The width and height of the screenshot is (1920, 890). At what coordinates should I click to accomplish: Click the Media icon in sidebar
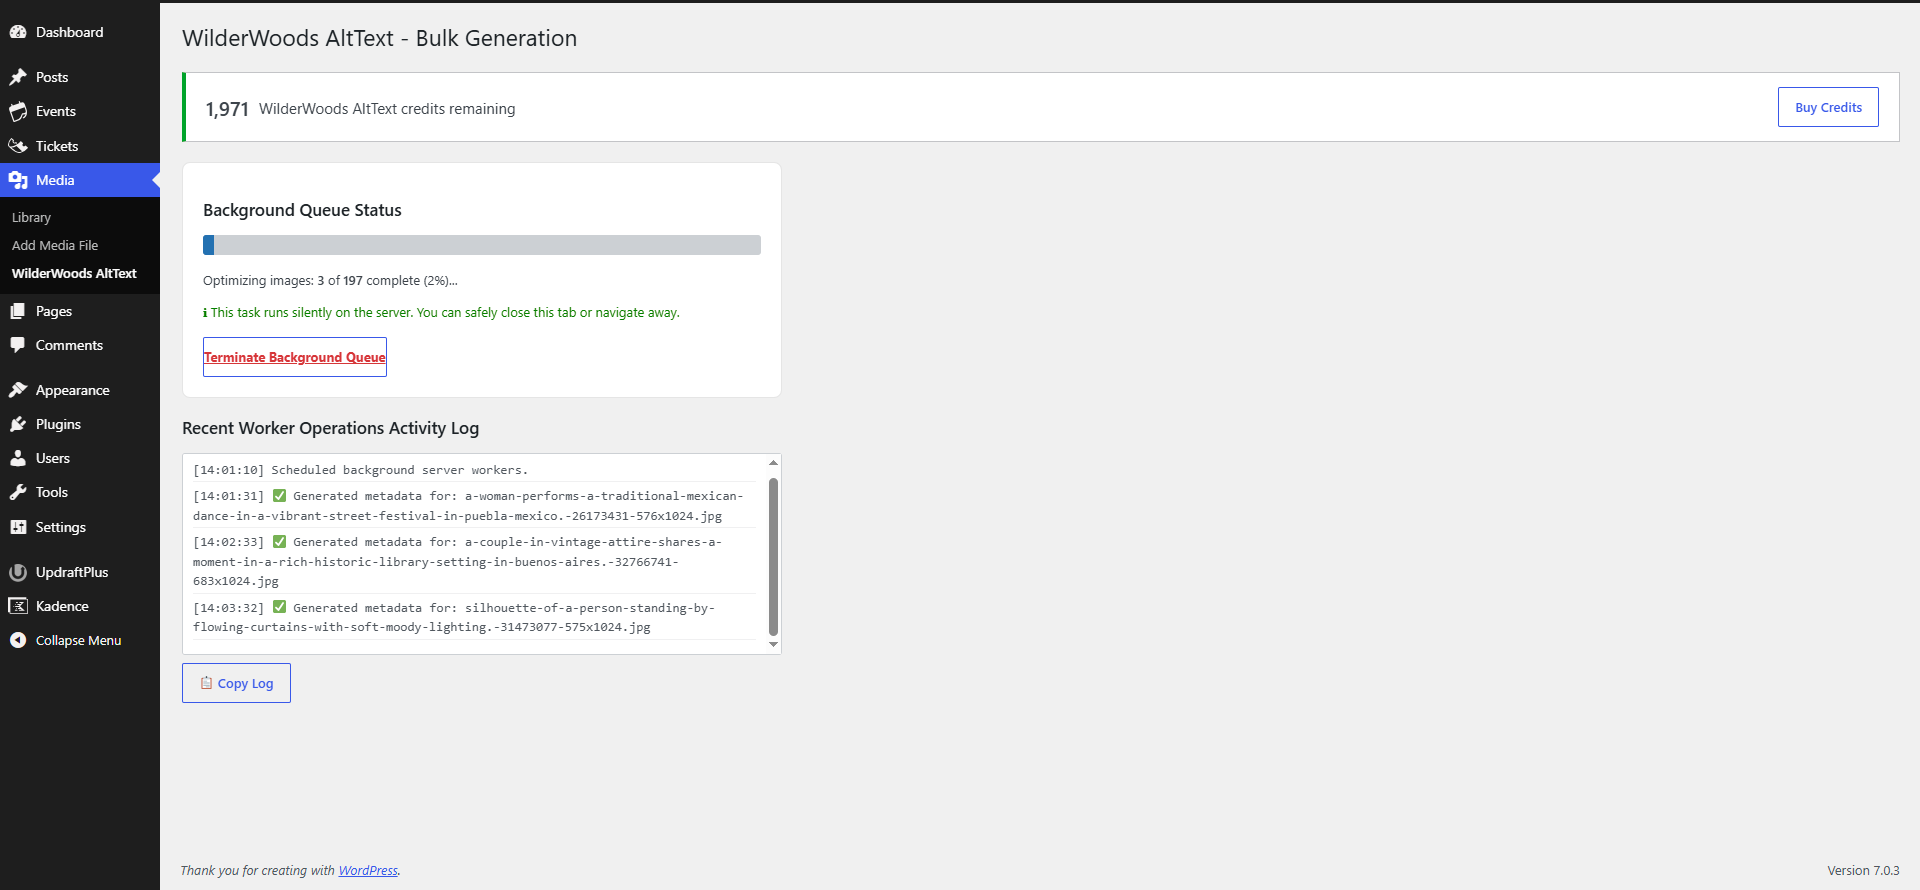pyautogui.click(x=18, y=180)
